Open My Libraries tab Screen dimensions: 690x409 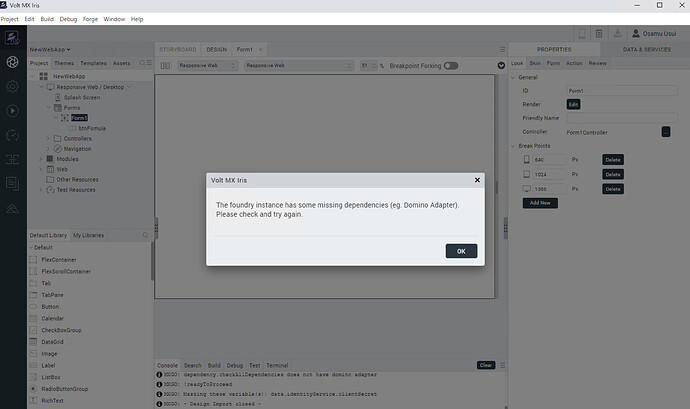click(88, 235)
